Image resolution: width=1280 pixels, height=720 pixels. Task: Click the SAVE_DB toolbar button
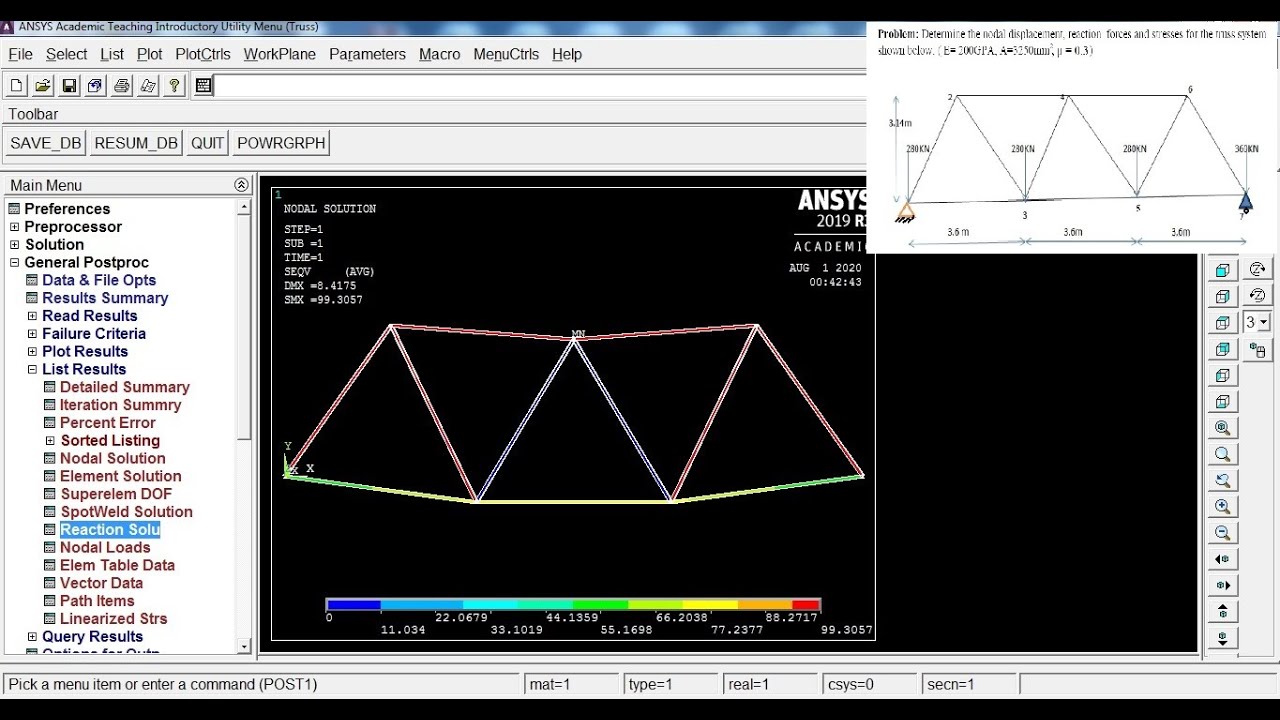(45, 143)
